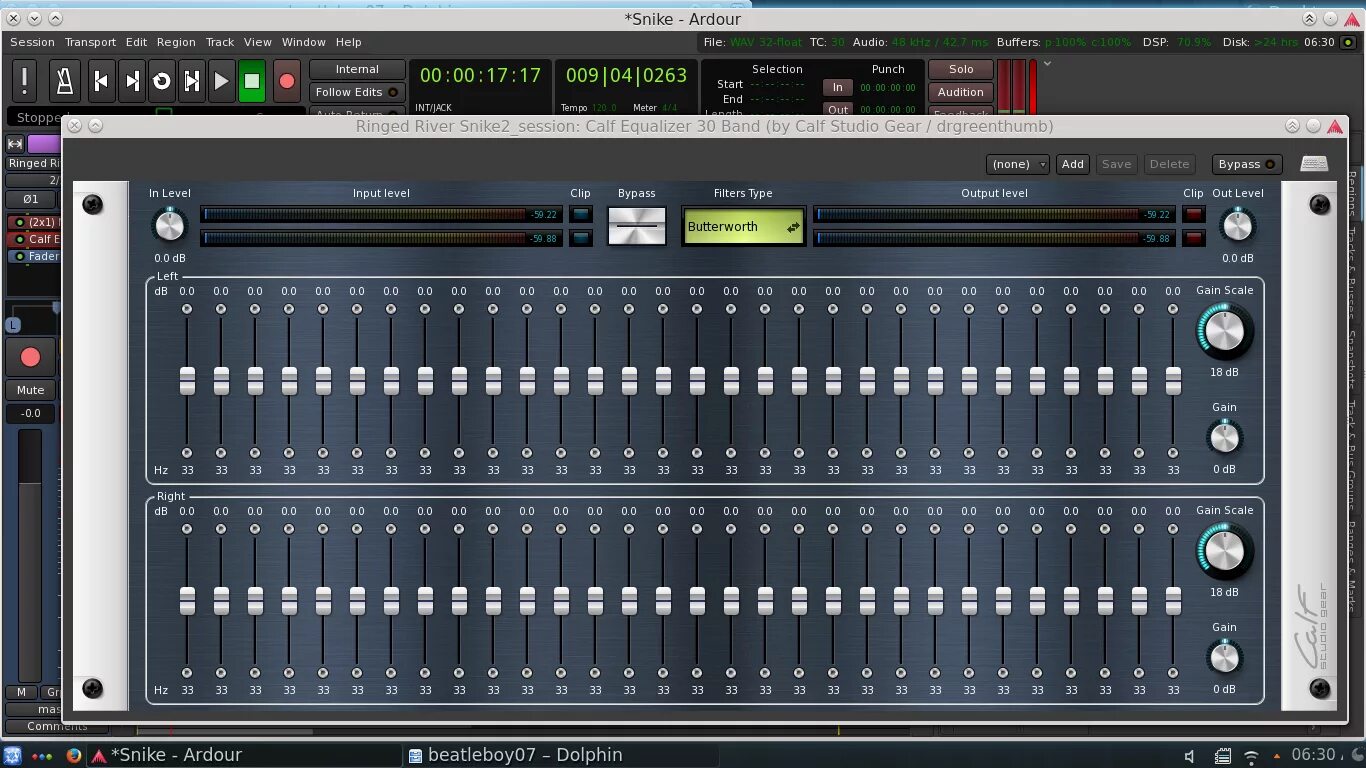Open the Window menu
The image size is (1366, 768).
(304, 42)
